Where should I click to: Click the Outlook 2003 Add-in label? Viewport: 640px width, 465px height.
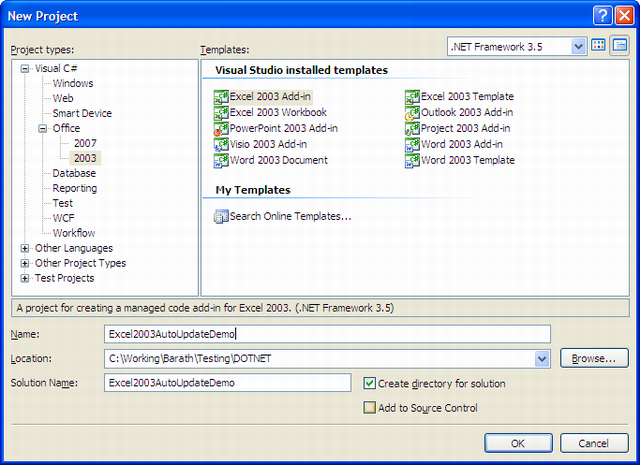tap(467, 113)
